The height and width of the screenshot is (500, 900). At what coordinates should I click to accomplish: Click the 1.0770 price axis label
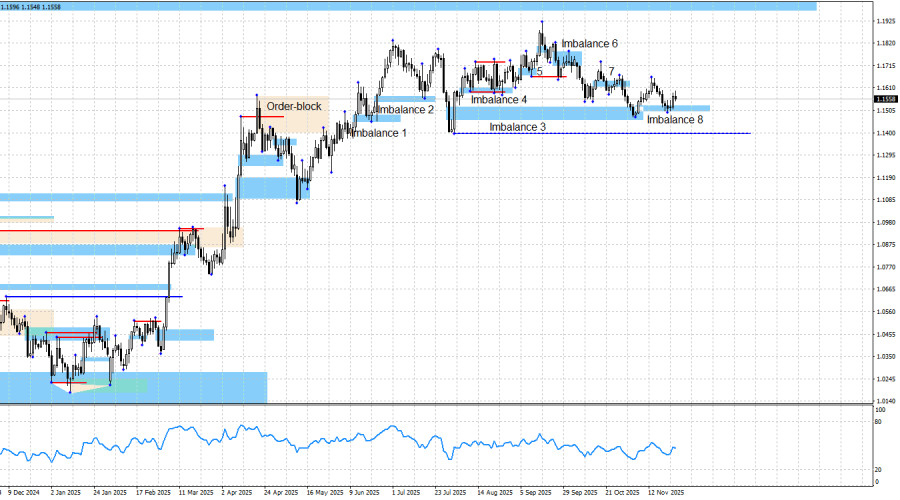pyautogui.click(x=886, y=267)
